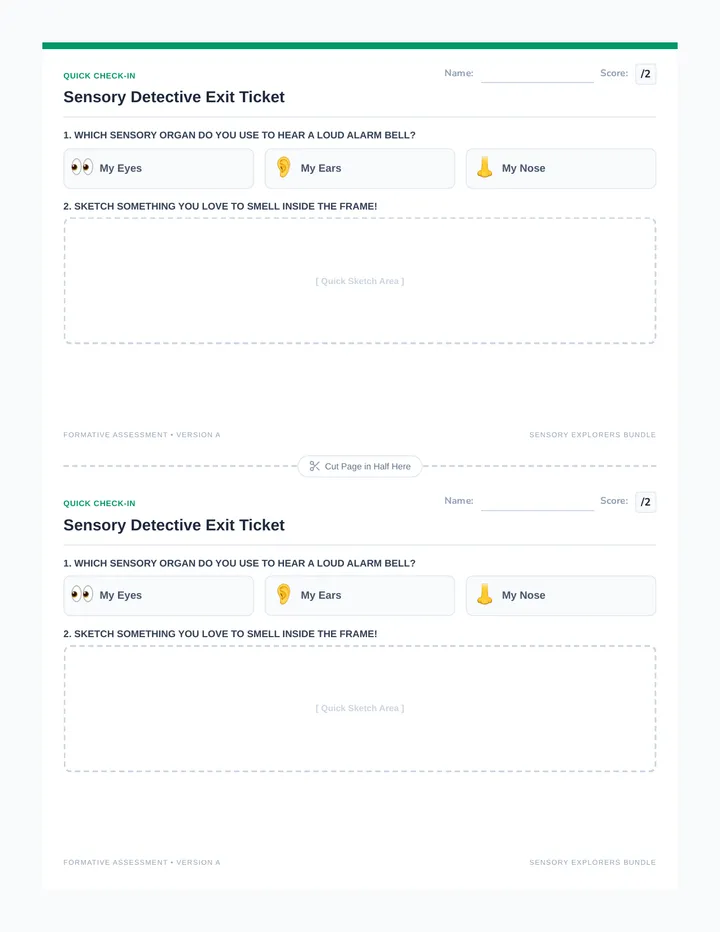The image size is (720, 932).
Task: Click the eyes emoji in top ticket
Action: tap(82, 168)
